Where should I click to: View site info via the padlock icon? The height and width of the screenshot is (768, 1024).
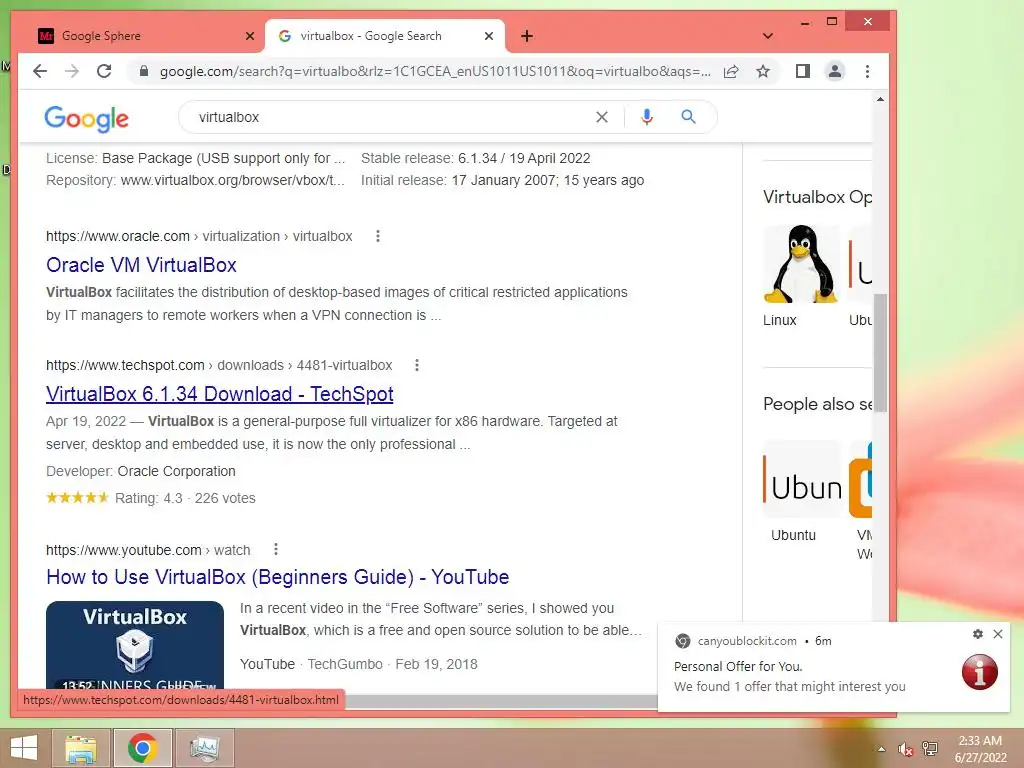tap(144, 71)
